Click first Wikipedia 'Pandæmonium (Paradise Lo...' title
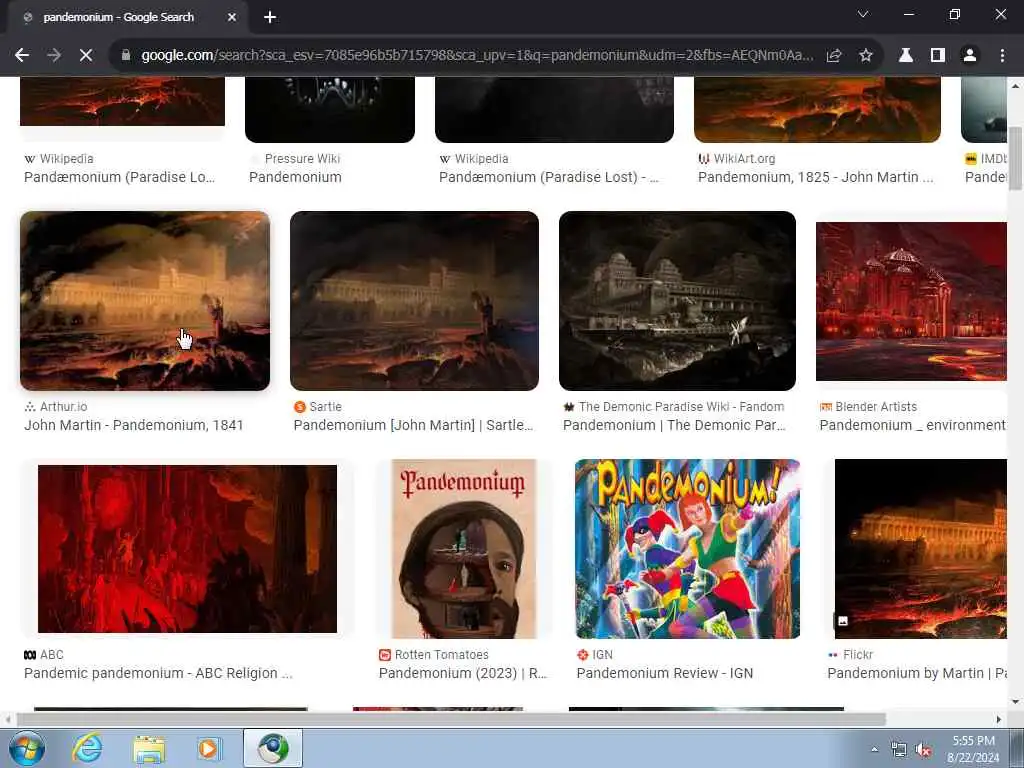The image size is (1024, 768). click(120, 177)
